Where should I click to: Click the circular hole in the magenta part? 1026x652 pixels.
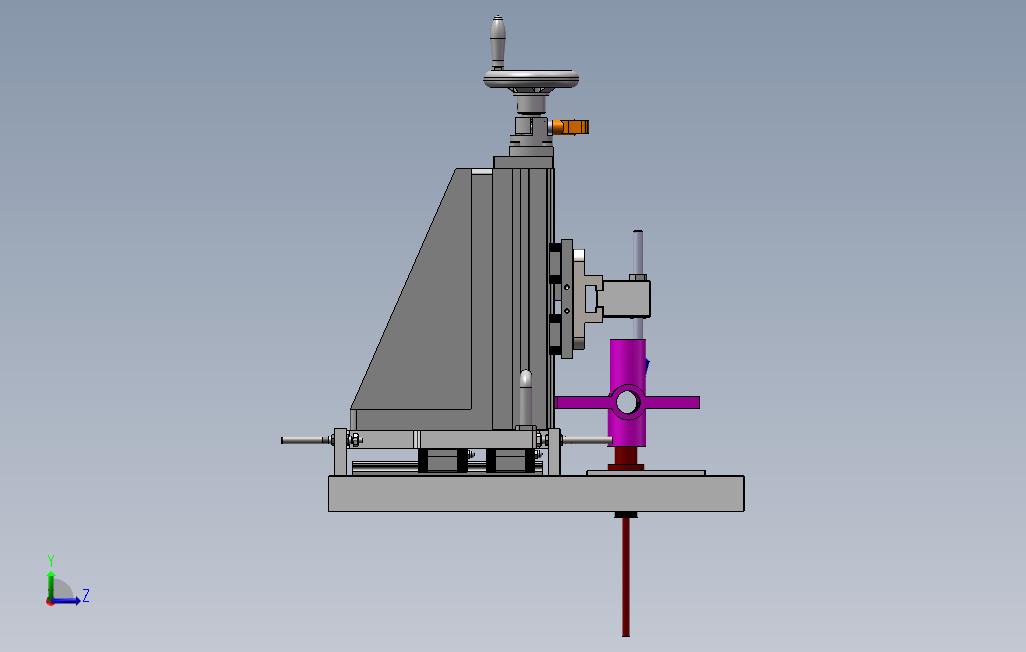[627, 402]
